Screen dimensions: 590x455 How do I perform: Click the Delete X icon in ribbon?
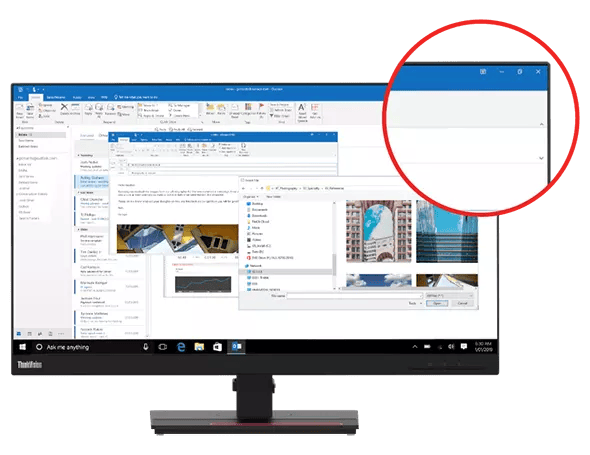64,107
